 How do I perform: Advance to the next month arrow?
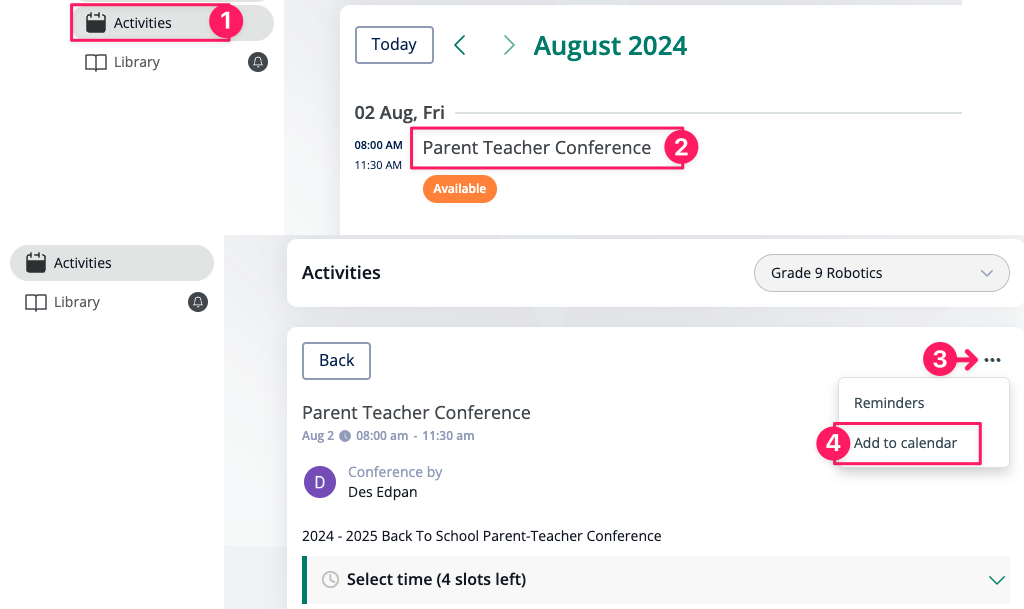(x=509, y=45)
